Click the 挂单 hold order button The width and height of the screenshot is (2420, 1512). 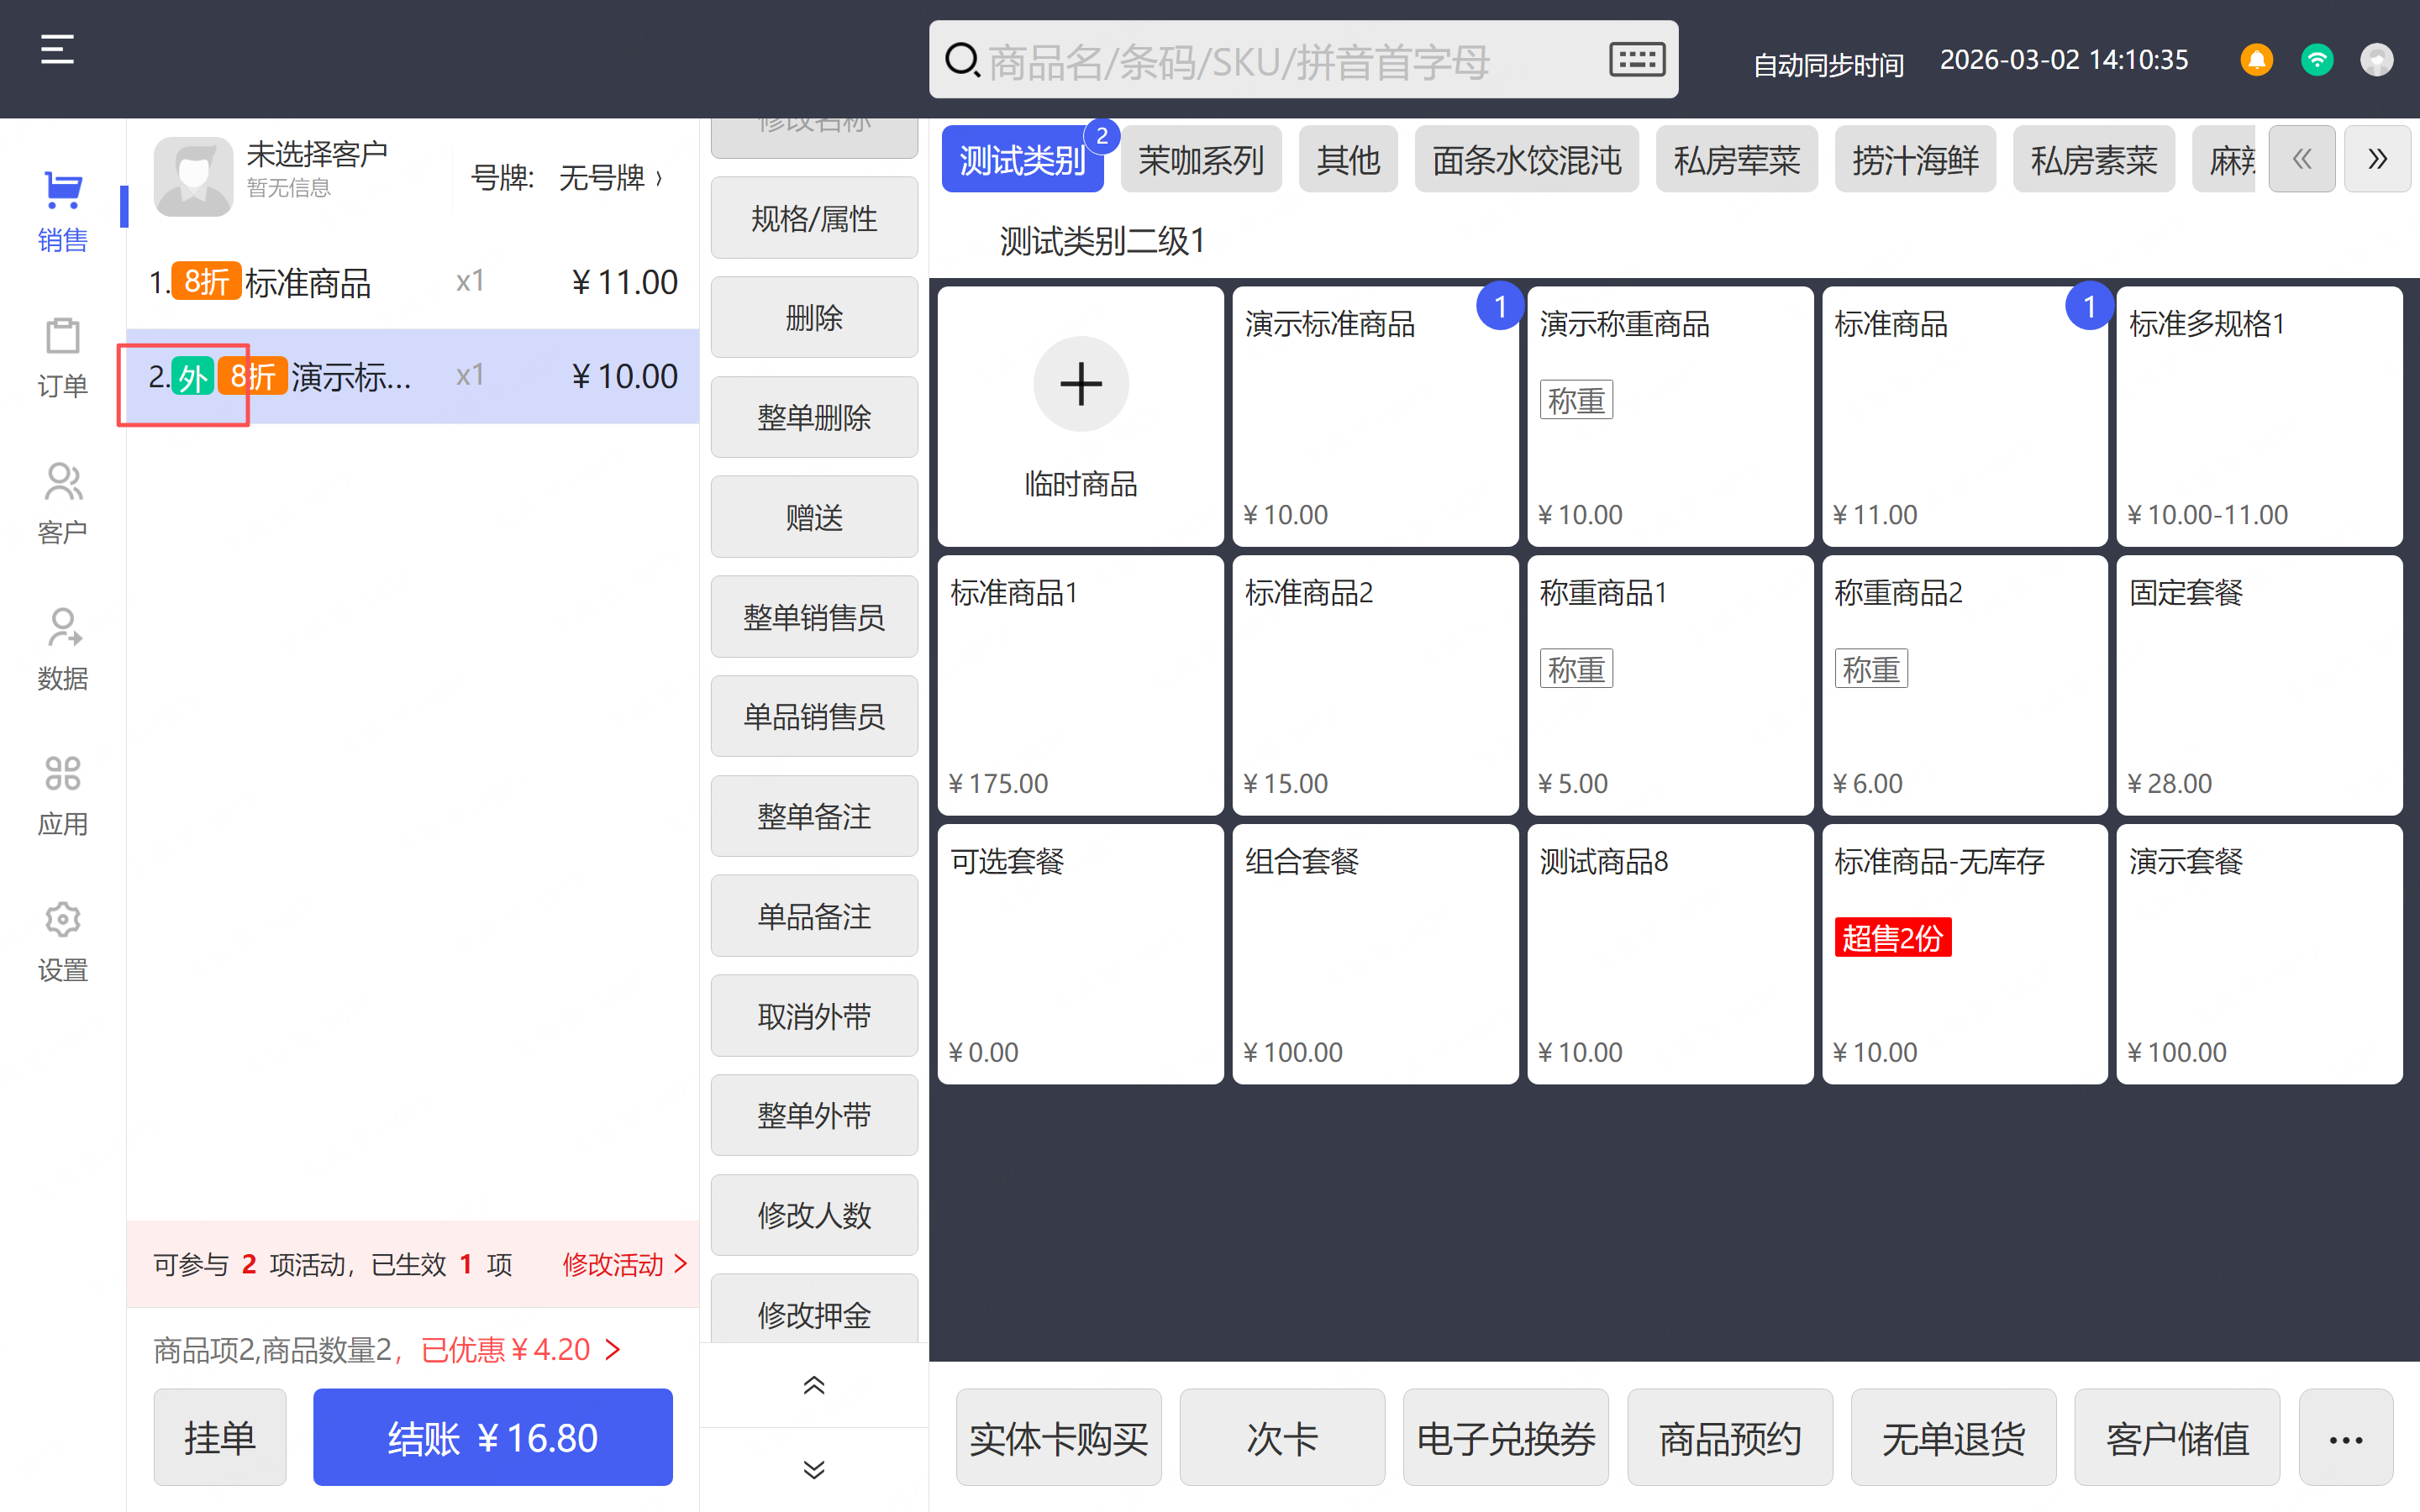[x=219, y=1437]
